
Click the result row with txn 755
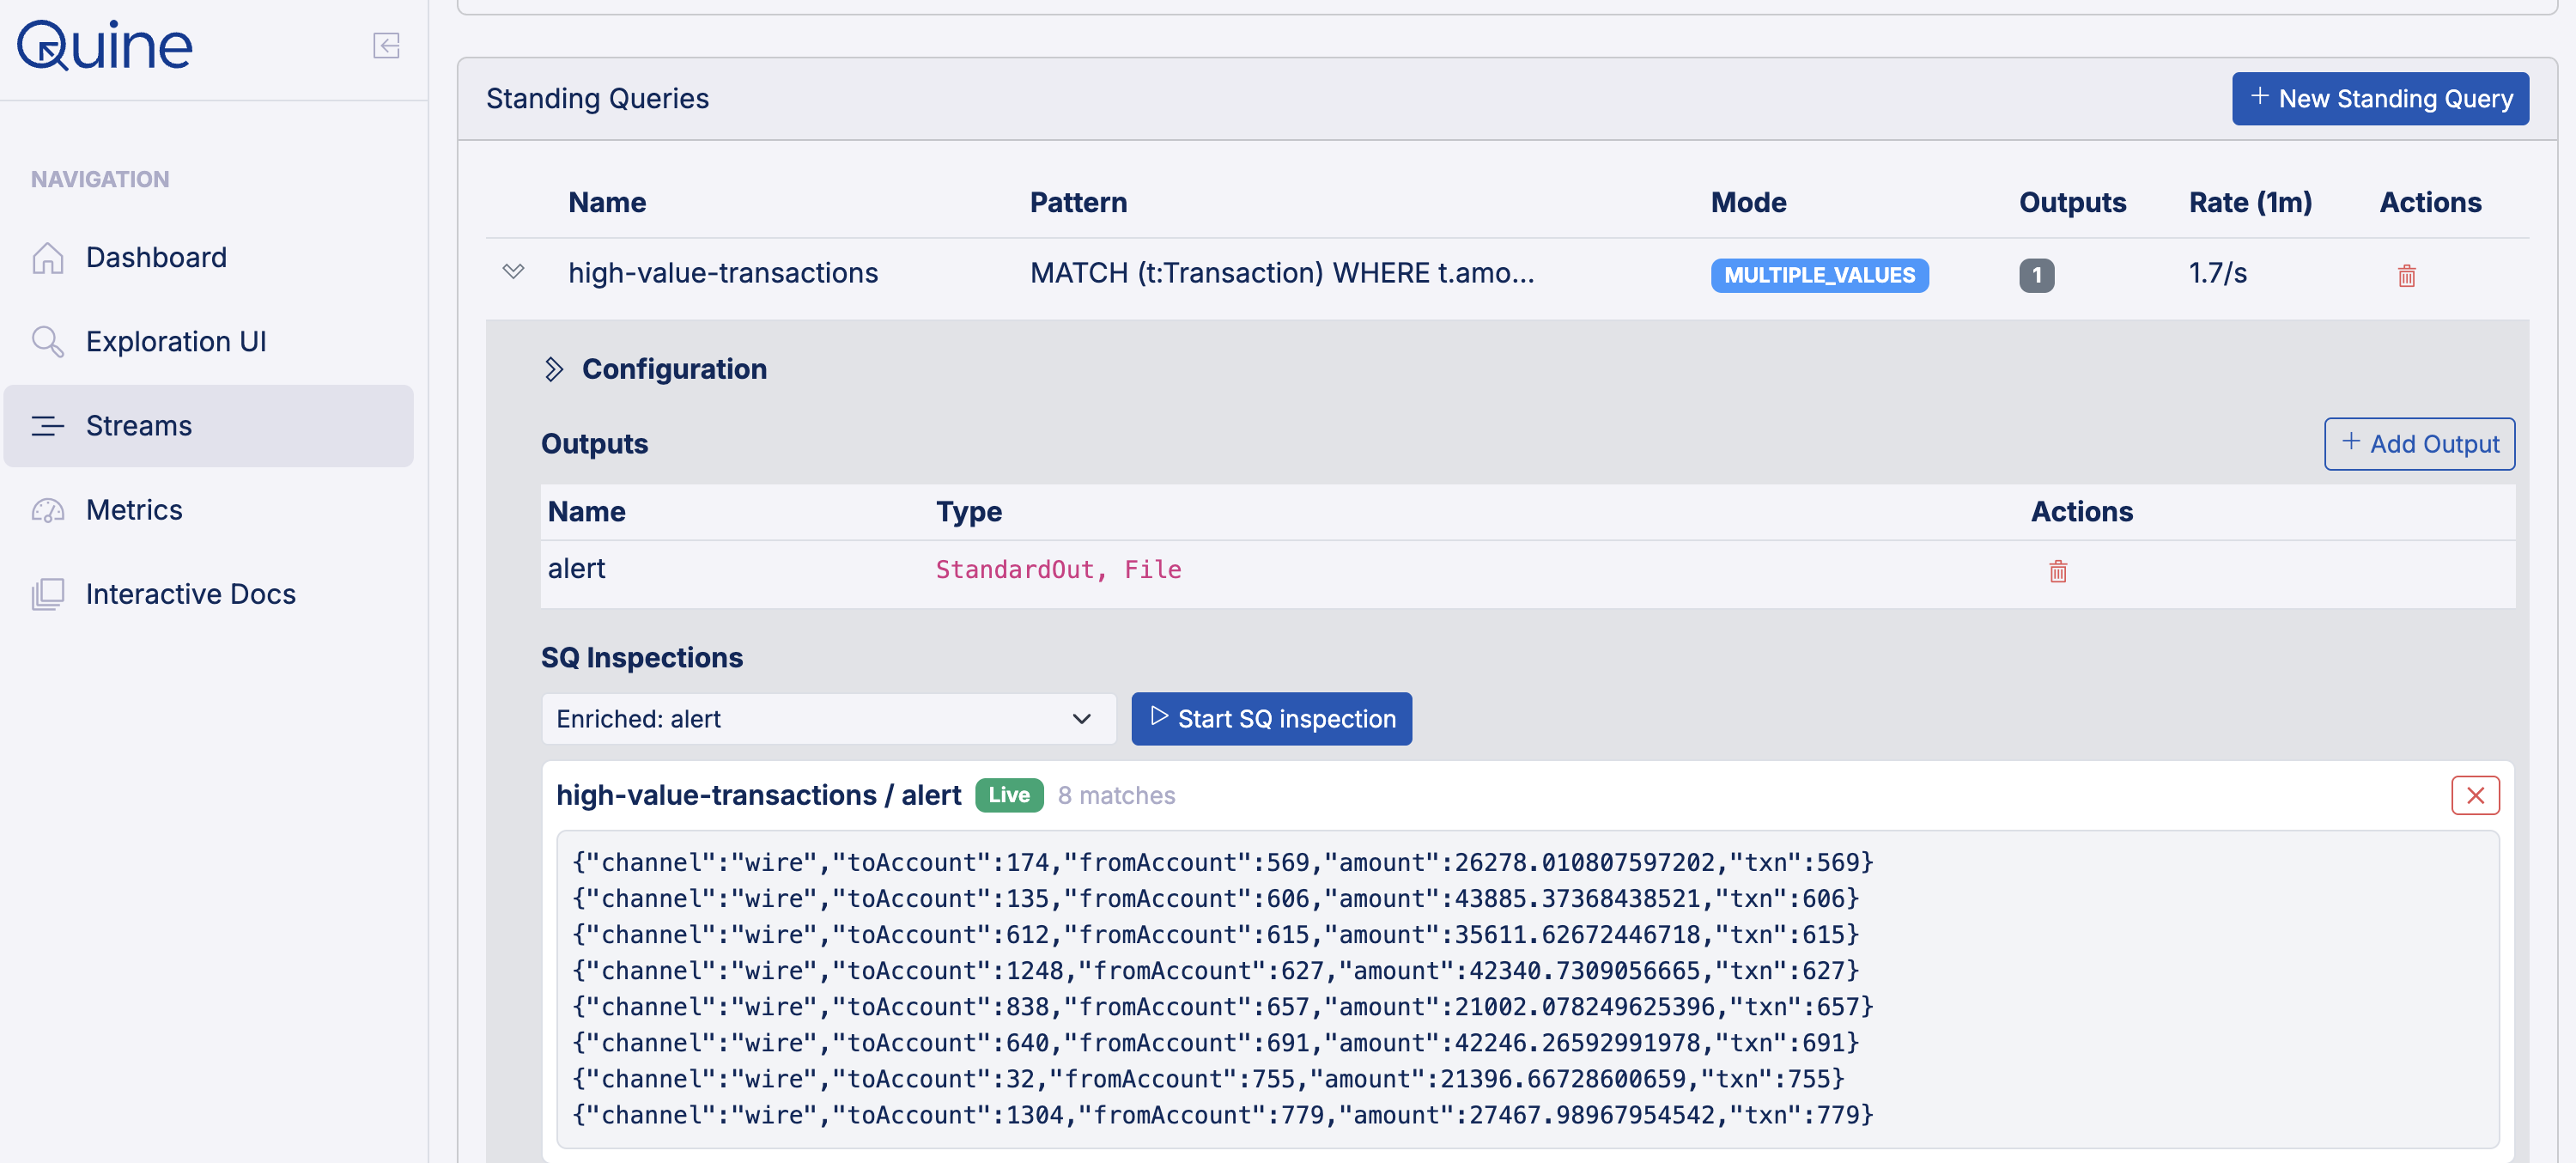[1208, 1079]
